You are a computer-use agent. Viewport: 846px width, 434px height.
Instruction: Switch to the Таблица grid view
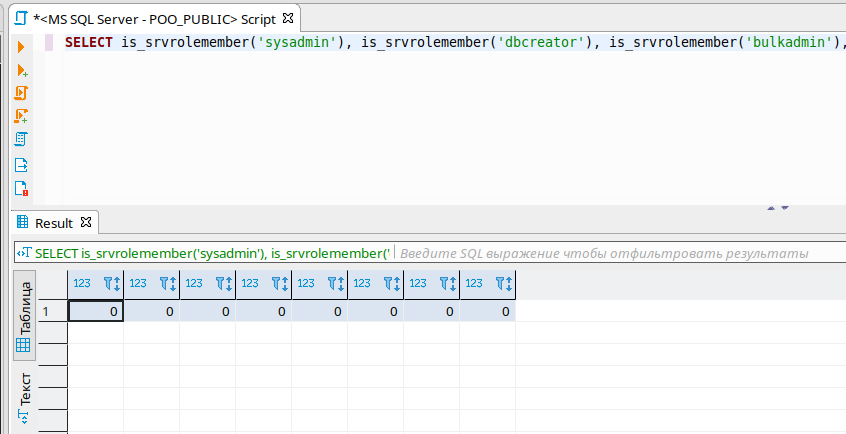(24, 315)
